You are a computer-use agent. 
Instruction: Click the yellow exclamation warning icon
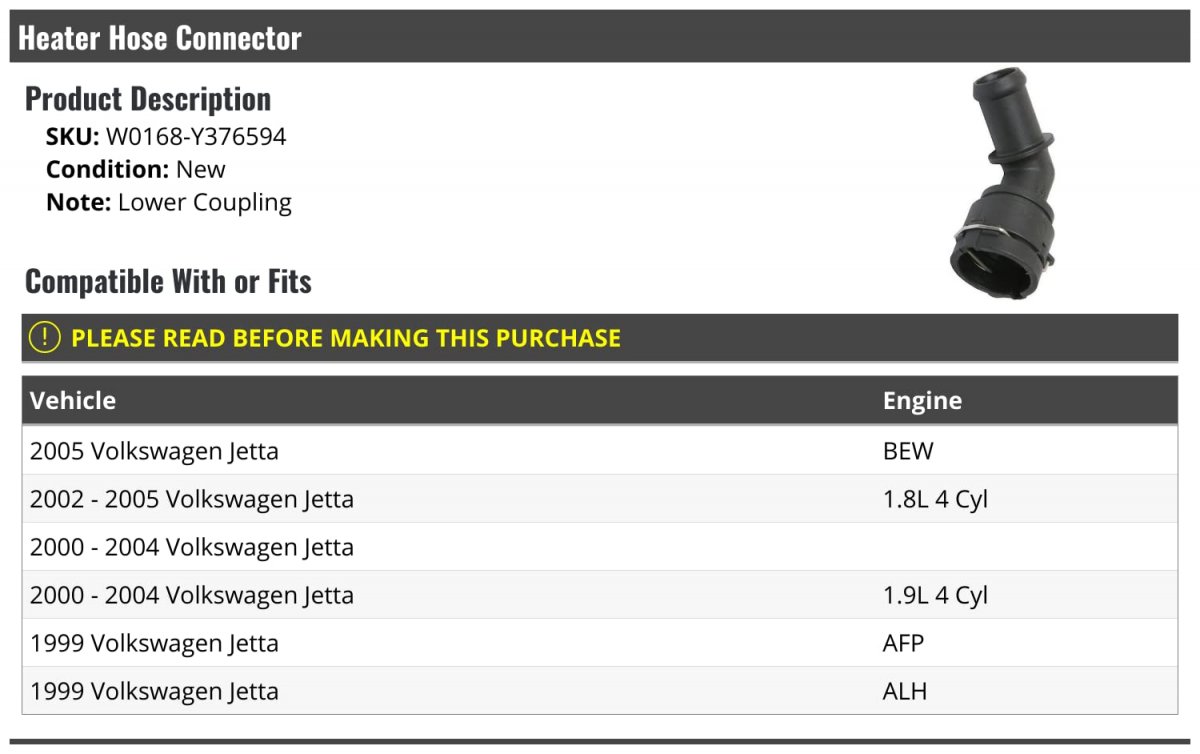45,338
